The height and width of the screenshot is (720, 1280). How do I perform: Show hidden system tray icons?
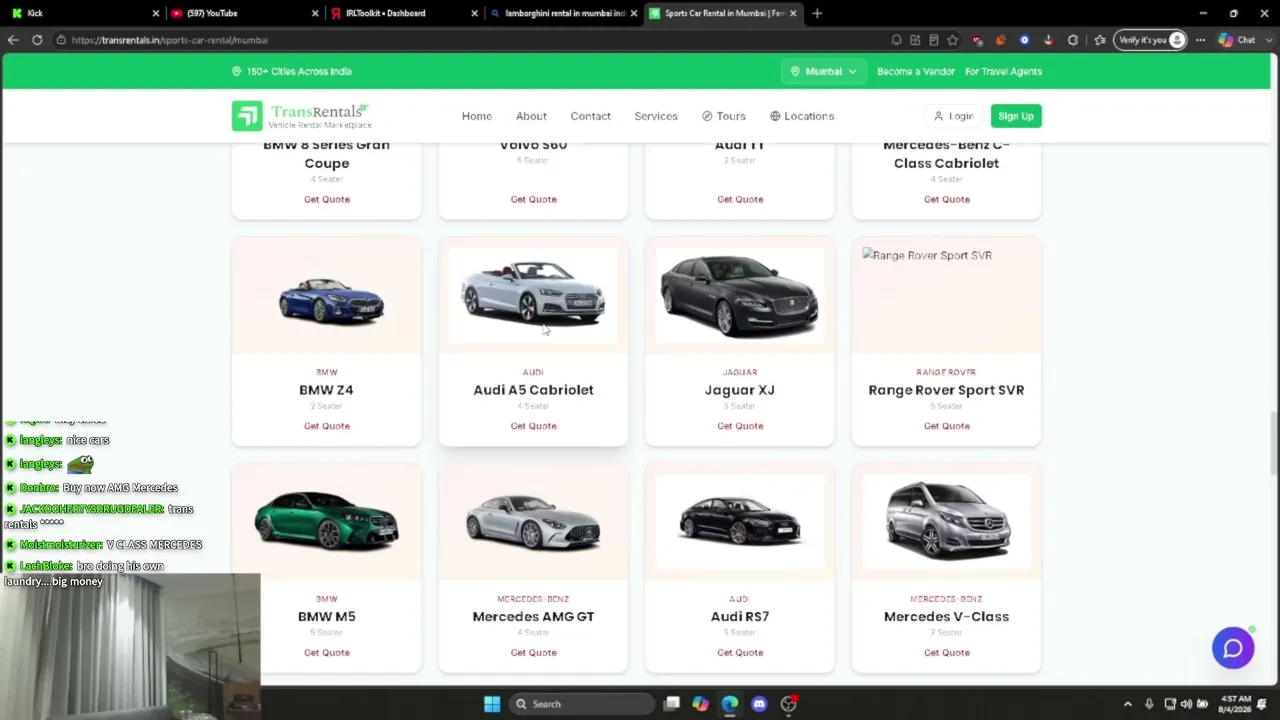[1128, 704]
